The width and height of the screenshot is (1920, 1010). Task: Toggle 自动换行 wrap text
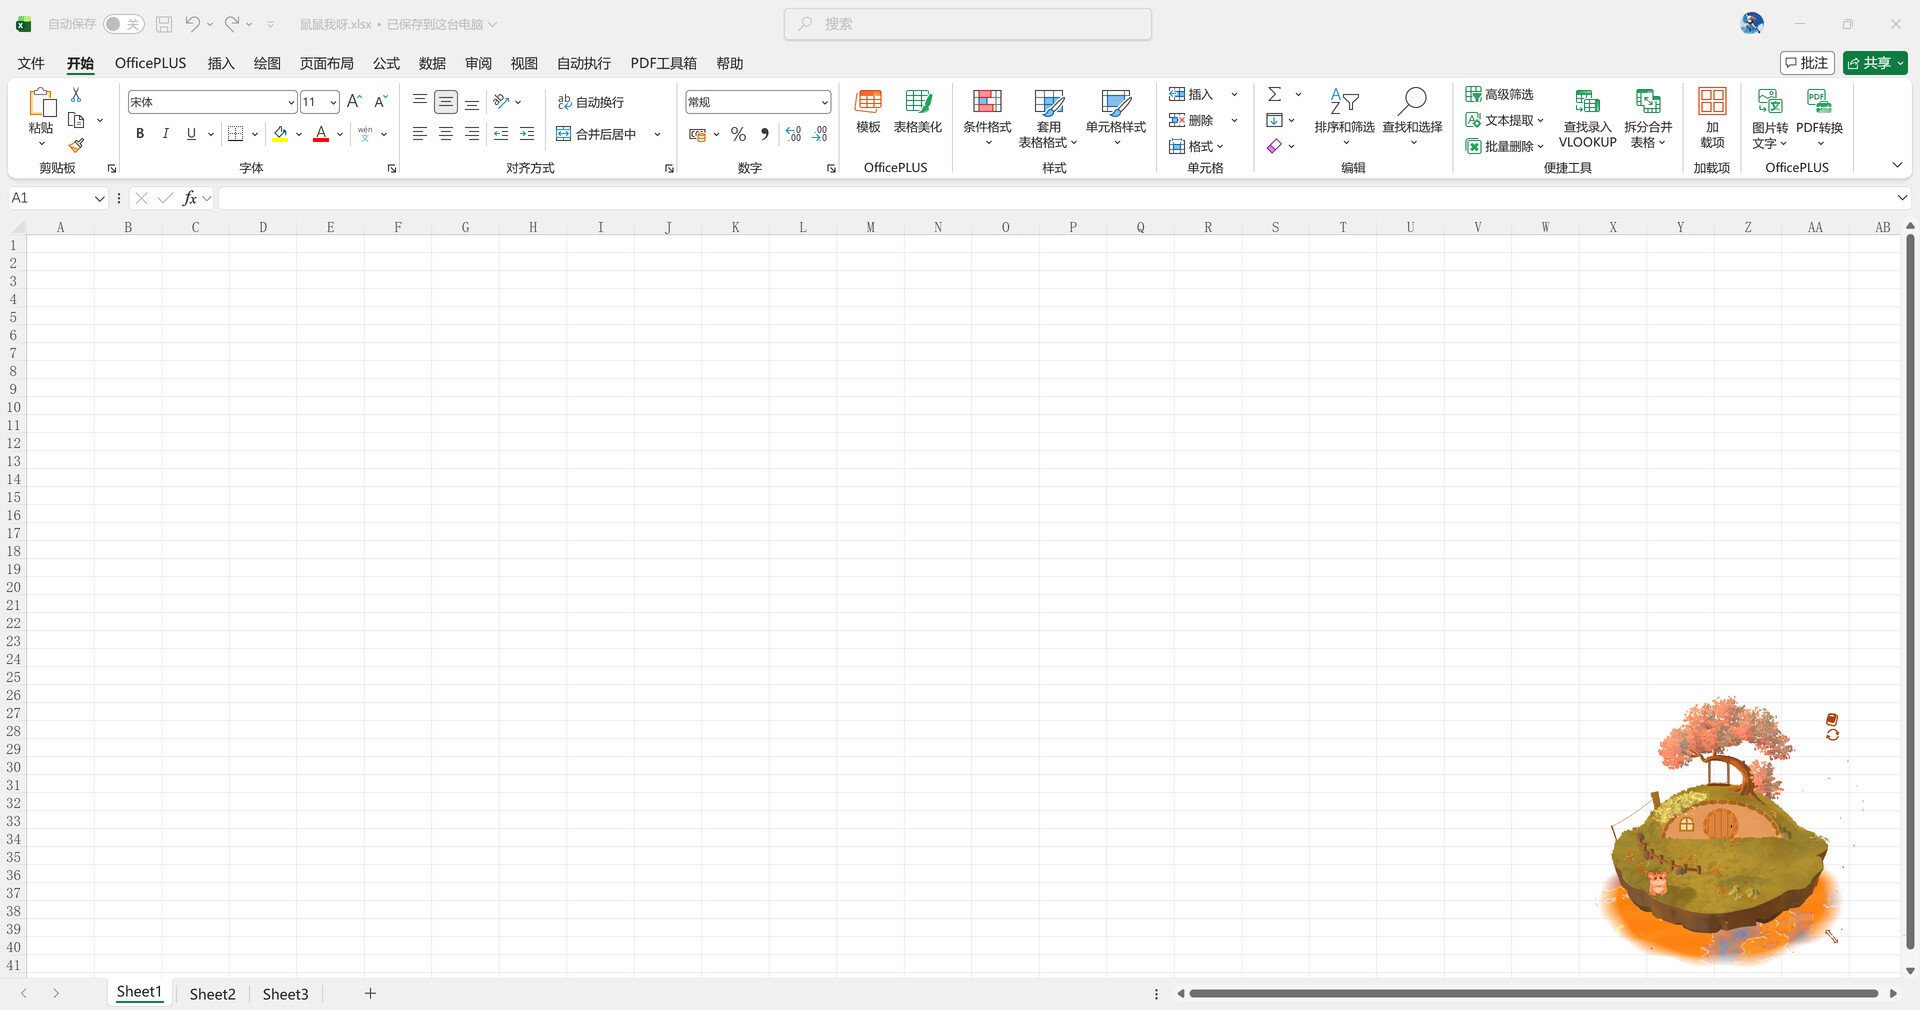(x=590, y=102)
